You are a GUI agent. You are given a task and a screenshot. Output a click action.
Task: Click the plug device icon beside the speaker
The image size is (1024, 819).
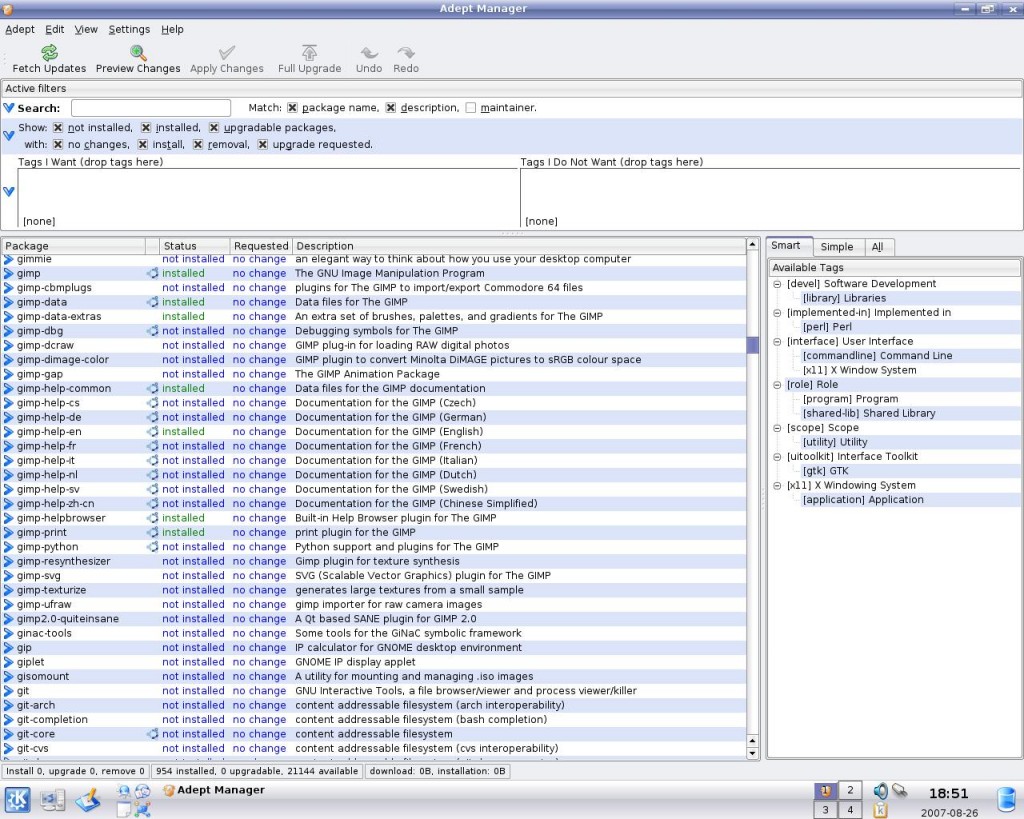(x=899, y=791)
